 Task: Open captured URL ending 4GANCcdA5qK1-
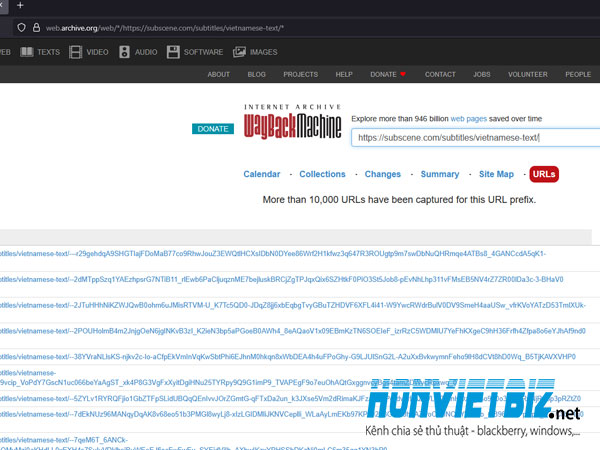click(x=273, y=254)
